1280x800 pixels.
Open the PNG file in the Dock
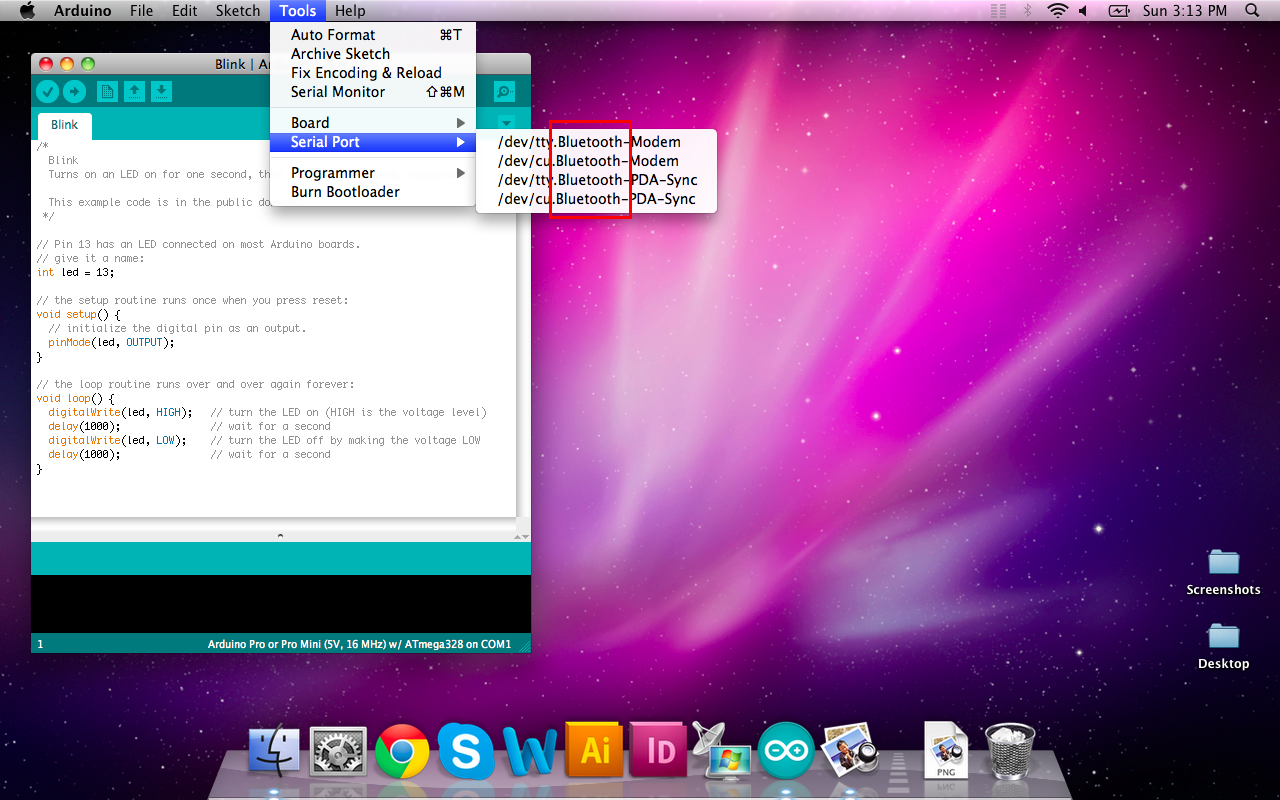945,751
